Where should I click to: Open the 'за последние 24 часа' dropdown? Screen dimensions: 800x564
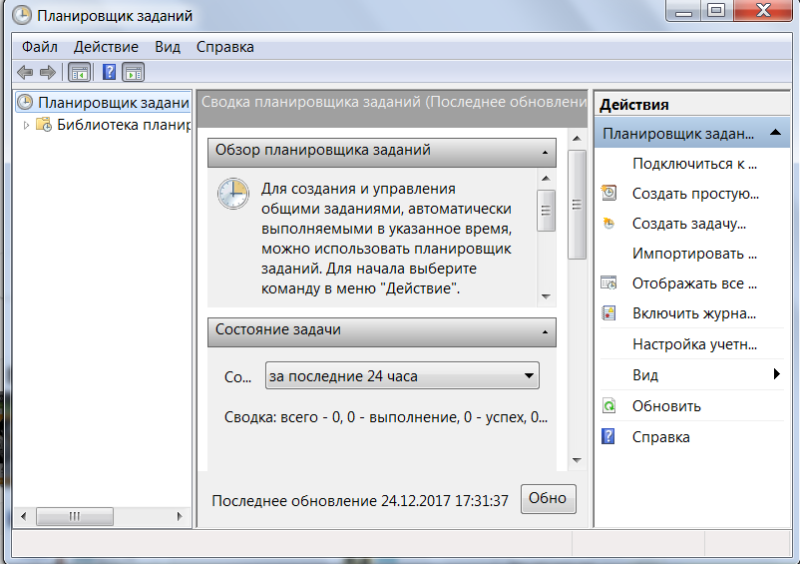[402, 376]
